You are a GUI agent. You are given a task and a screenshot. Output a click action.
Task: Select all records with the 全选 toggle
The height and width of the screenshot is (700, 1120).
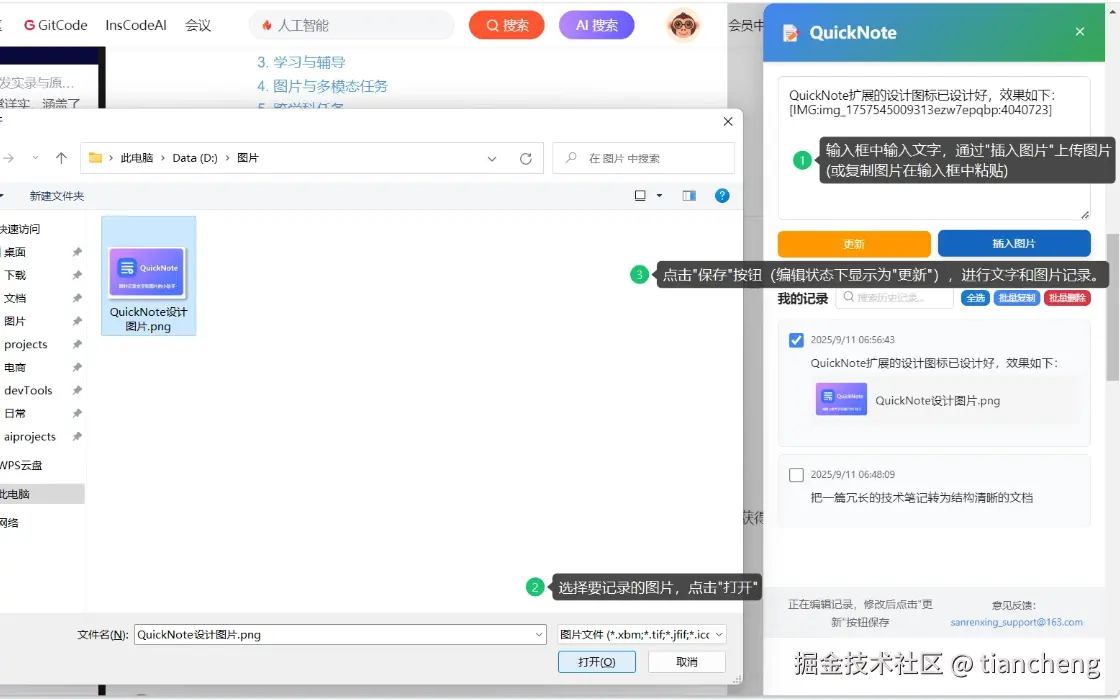[975, 297]
